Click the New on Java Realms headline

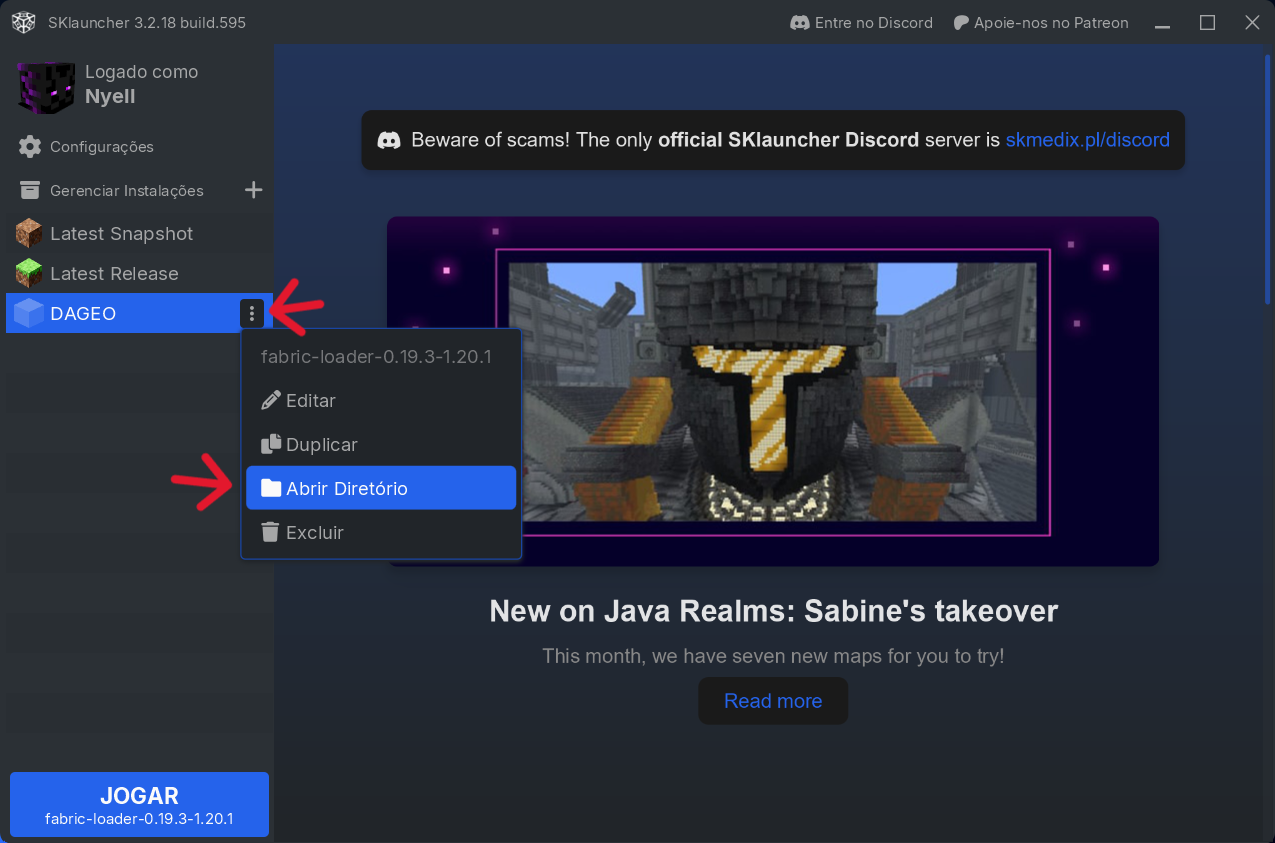[773, 611]
